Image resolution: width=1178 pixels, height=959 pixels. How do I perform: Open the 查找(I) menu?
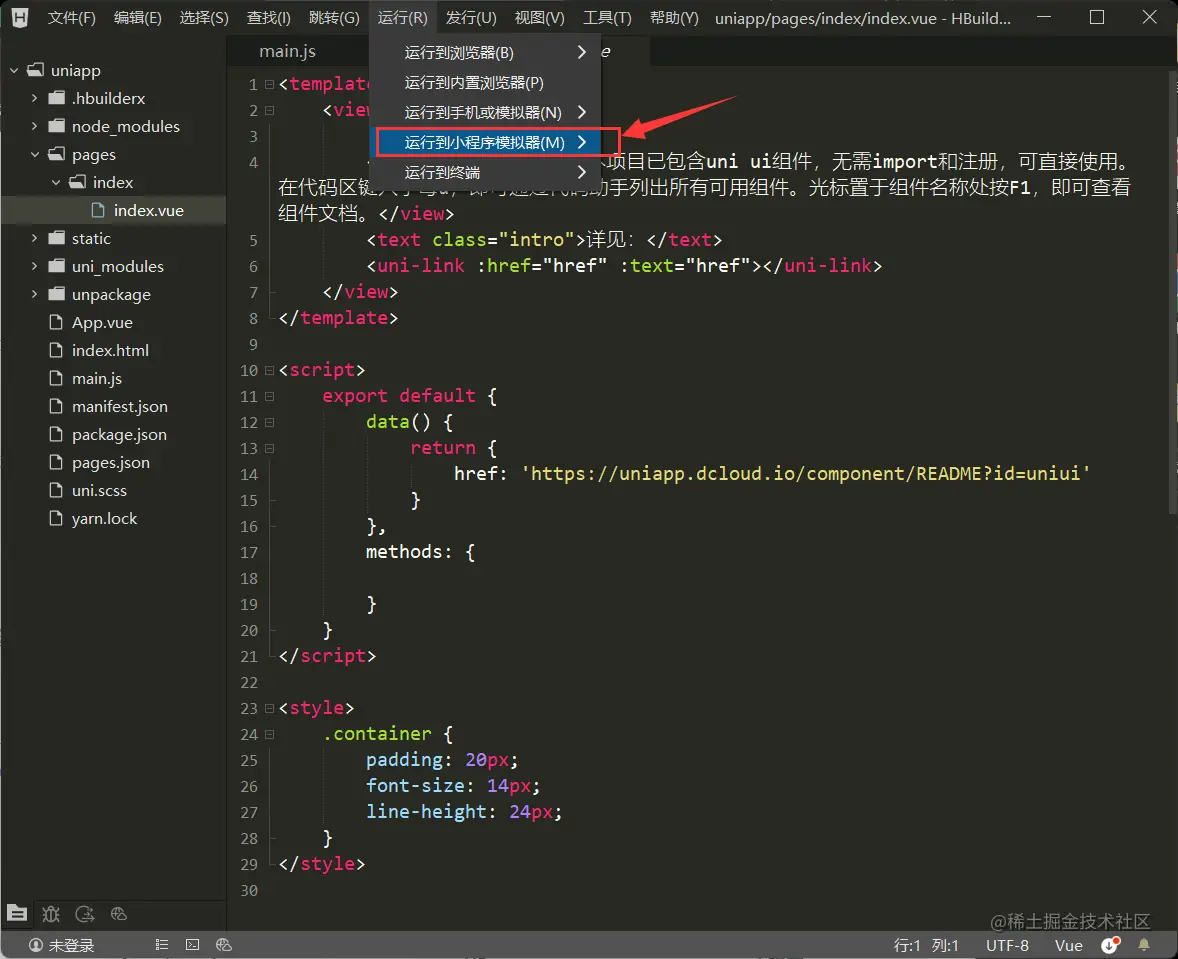pos(268,17)
